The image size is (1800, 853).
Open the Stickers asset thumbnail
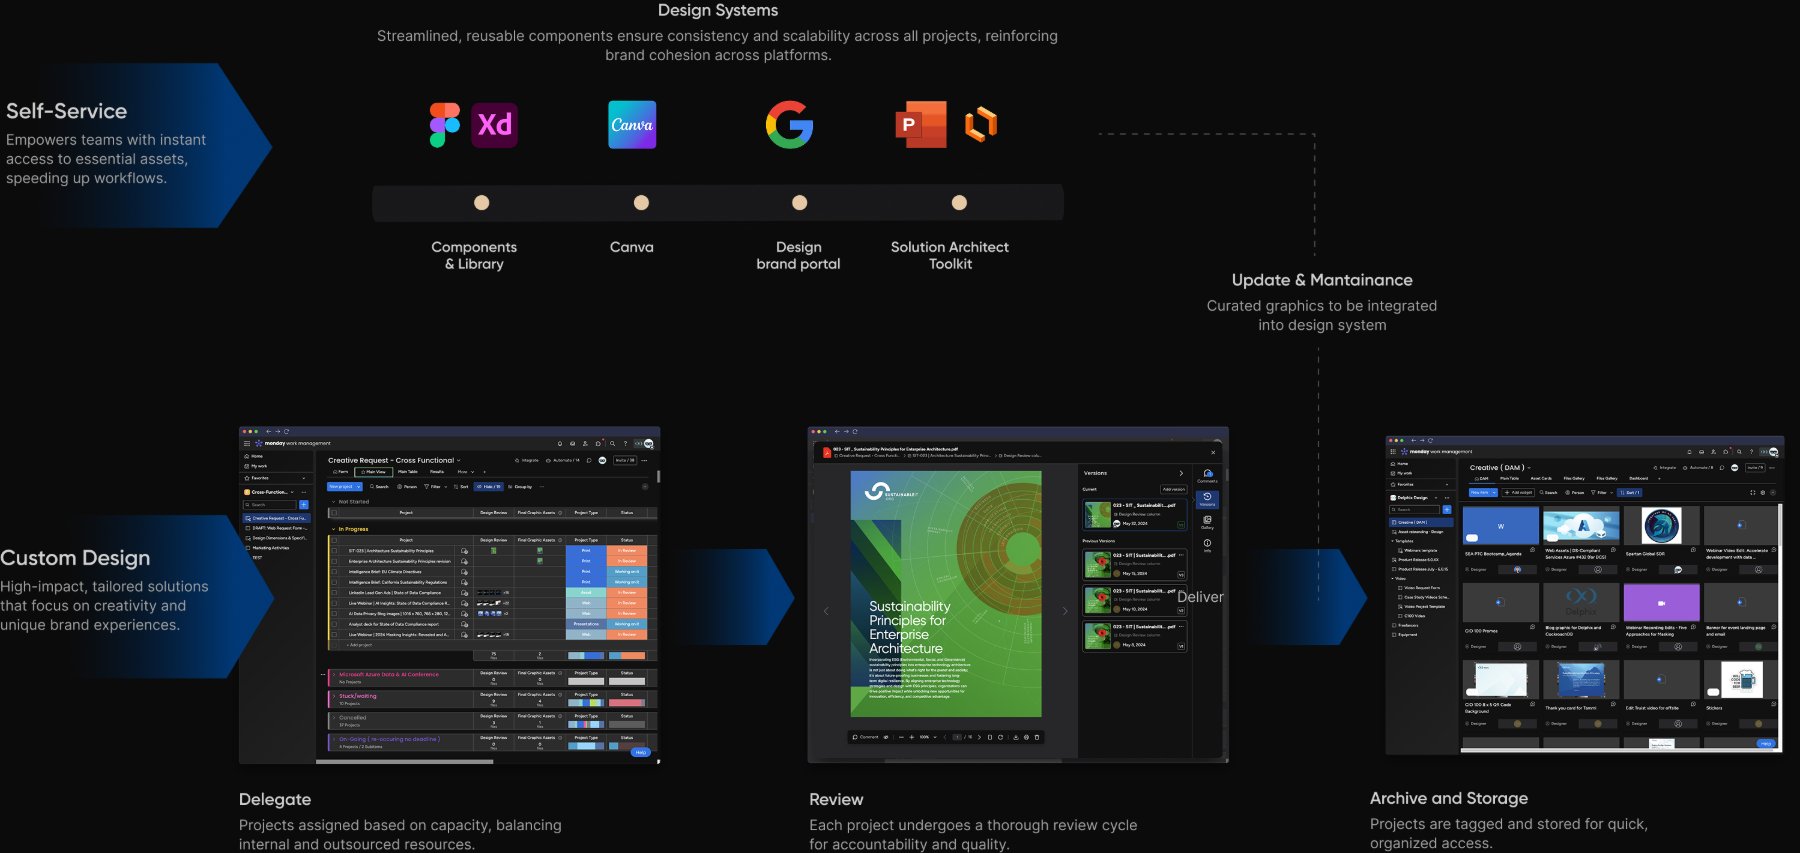(1742, 681)
